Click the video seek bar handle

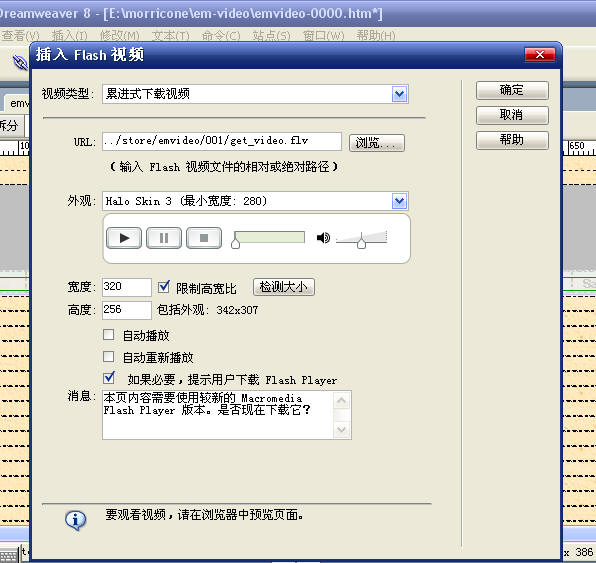(x=235, y=241)
